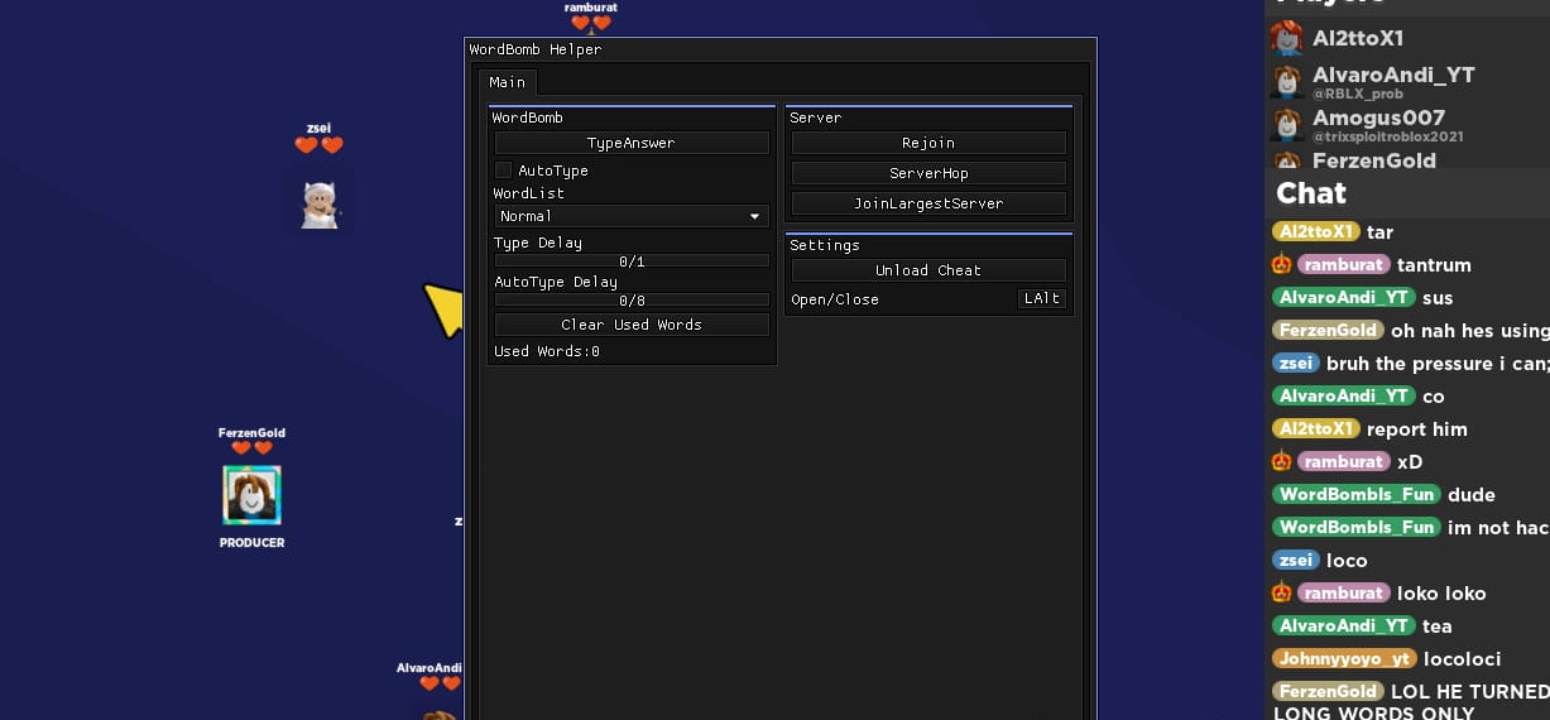Enable the AutoType checkbox

(x=503, y=171)
